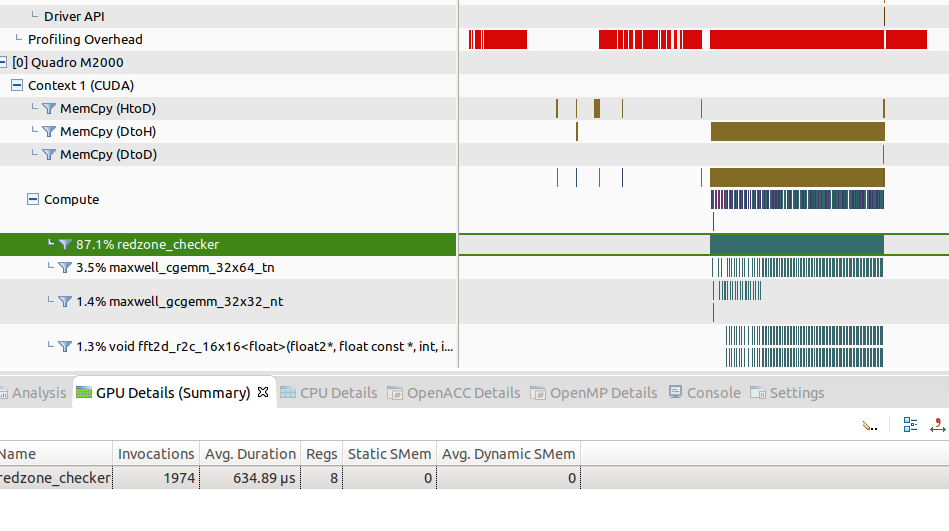Select the 1.4% maxwell_gcgemm_32x32_nt row
Viewport: 949px width, 531px height.
(228, 301)
